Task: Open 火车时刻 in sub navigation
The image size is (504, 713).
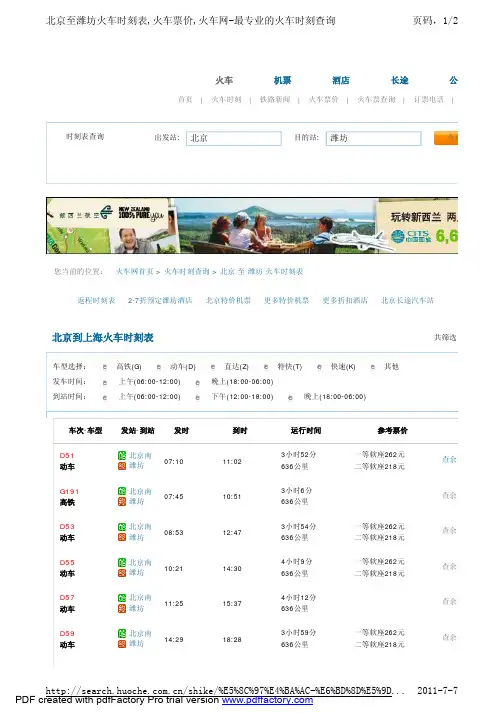Action: pos(226,99)
